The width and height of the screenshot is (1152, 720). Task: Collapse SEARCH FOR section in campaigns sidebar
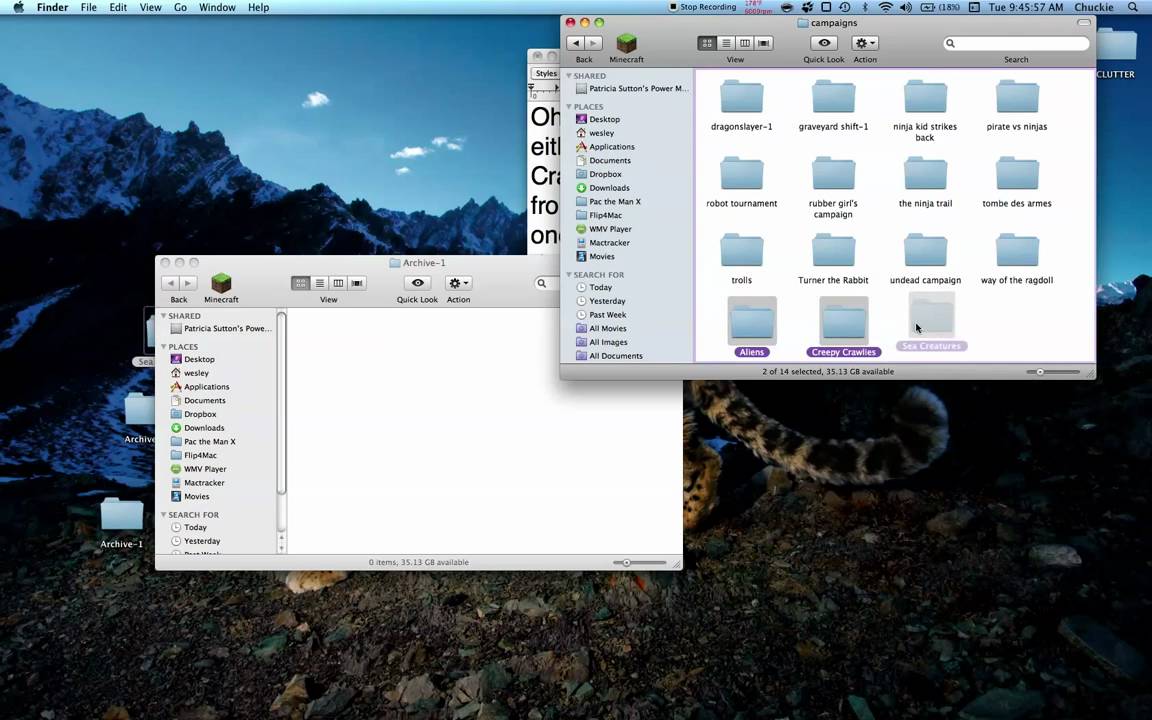click(x=569, y=275)
